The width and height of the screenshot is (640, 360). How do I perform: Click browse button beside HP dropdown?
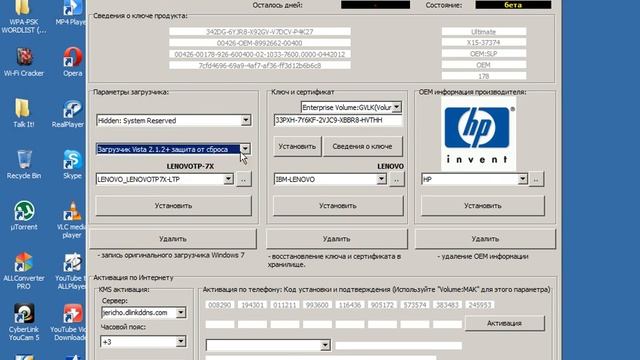coord(536,179)
